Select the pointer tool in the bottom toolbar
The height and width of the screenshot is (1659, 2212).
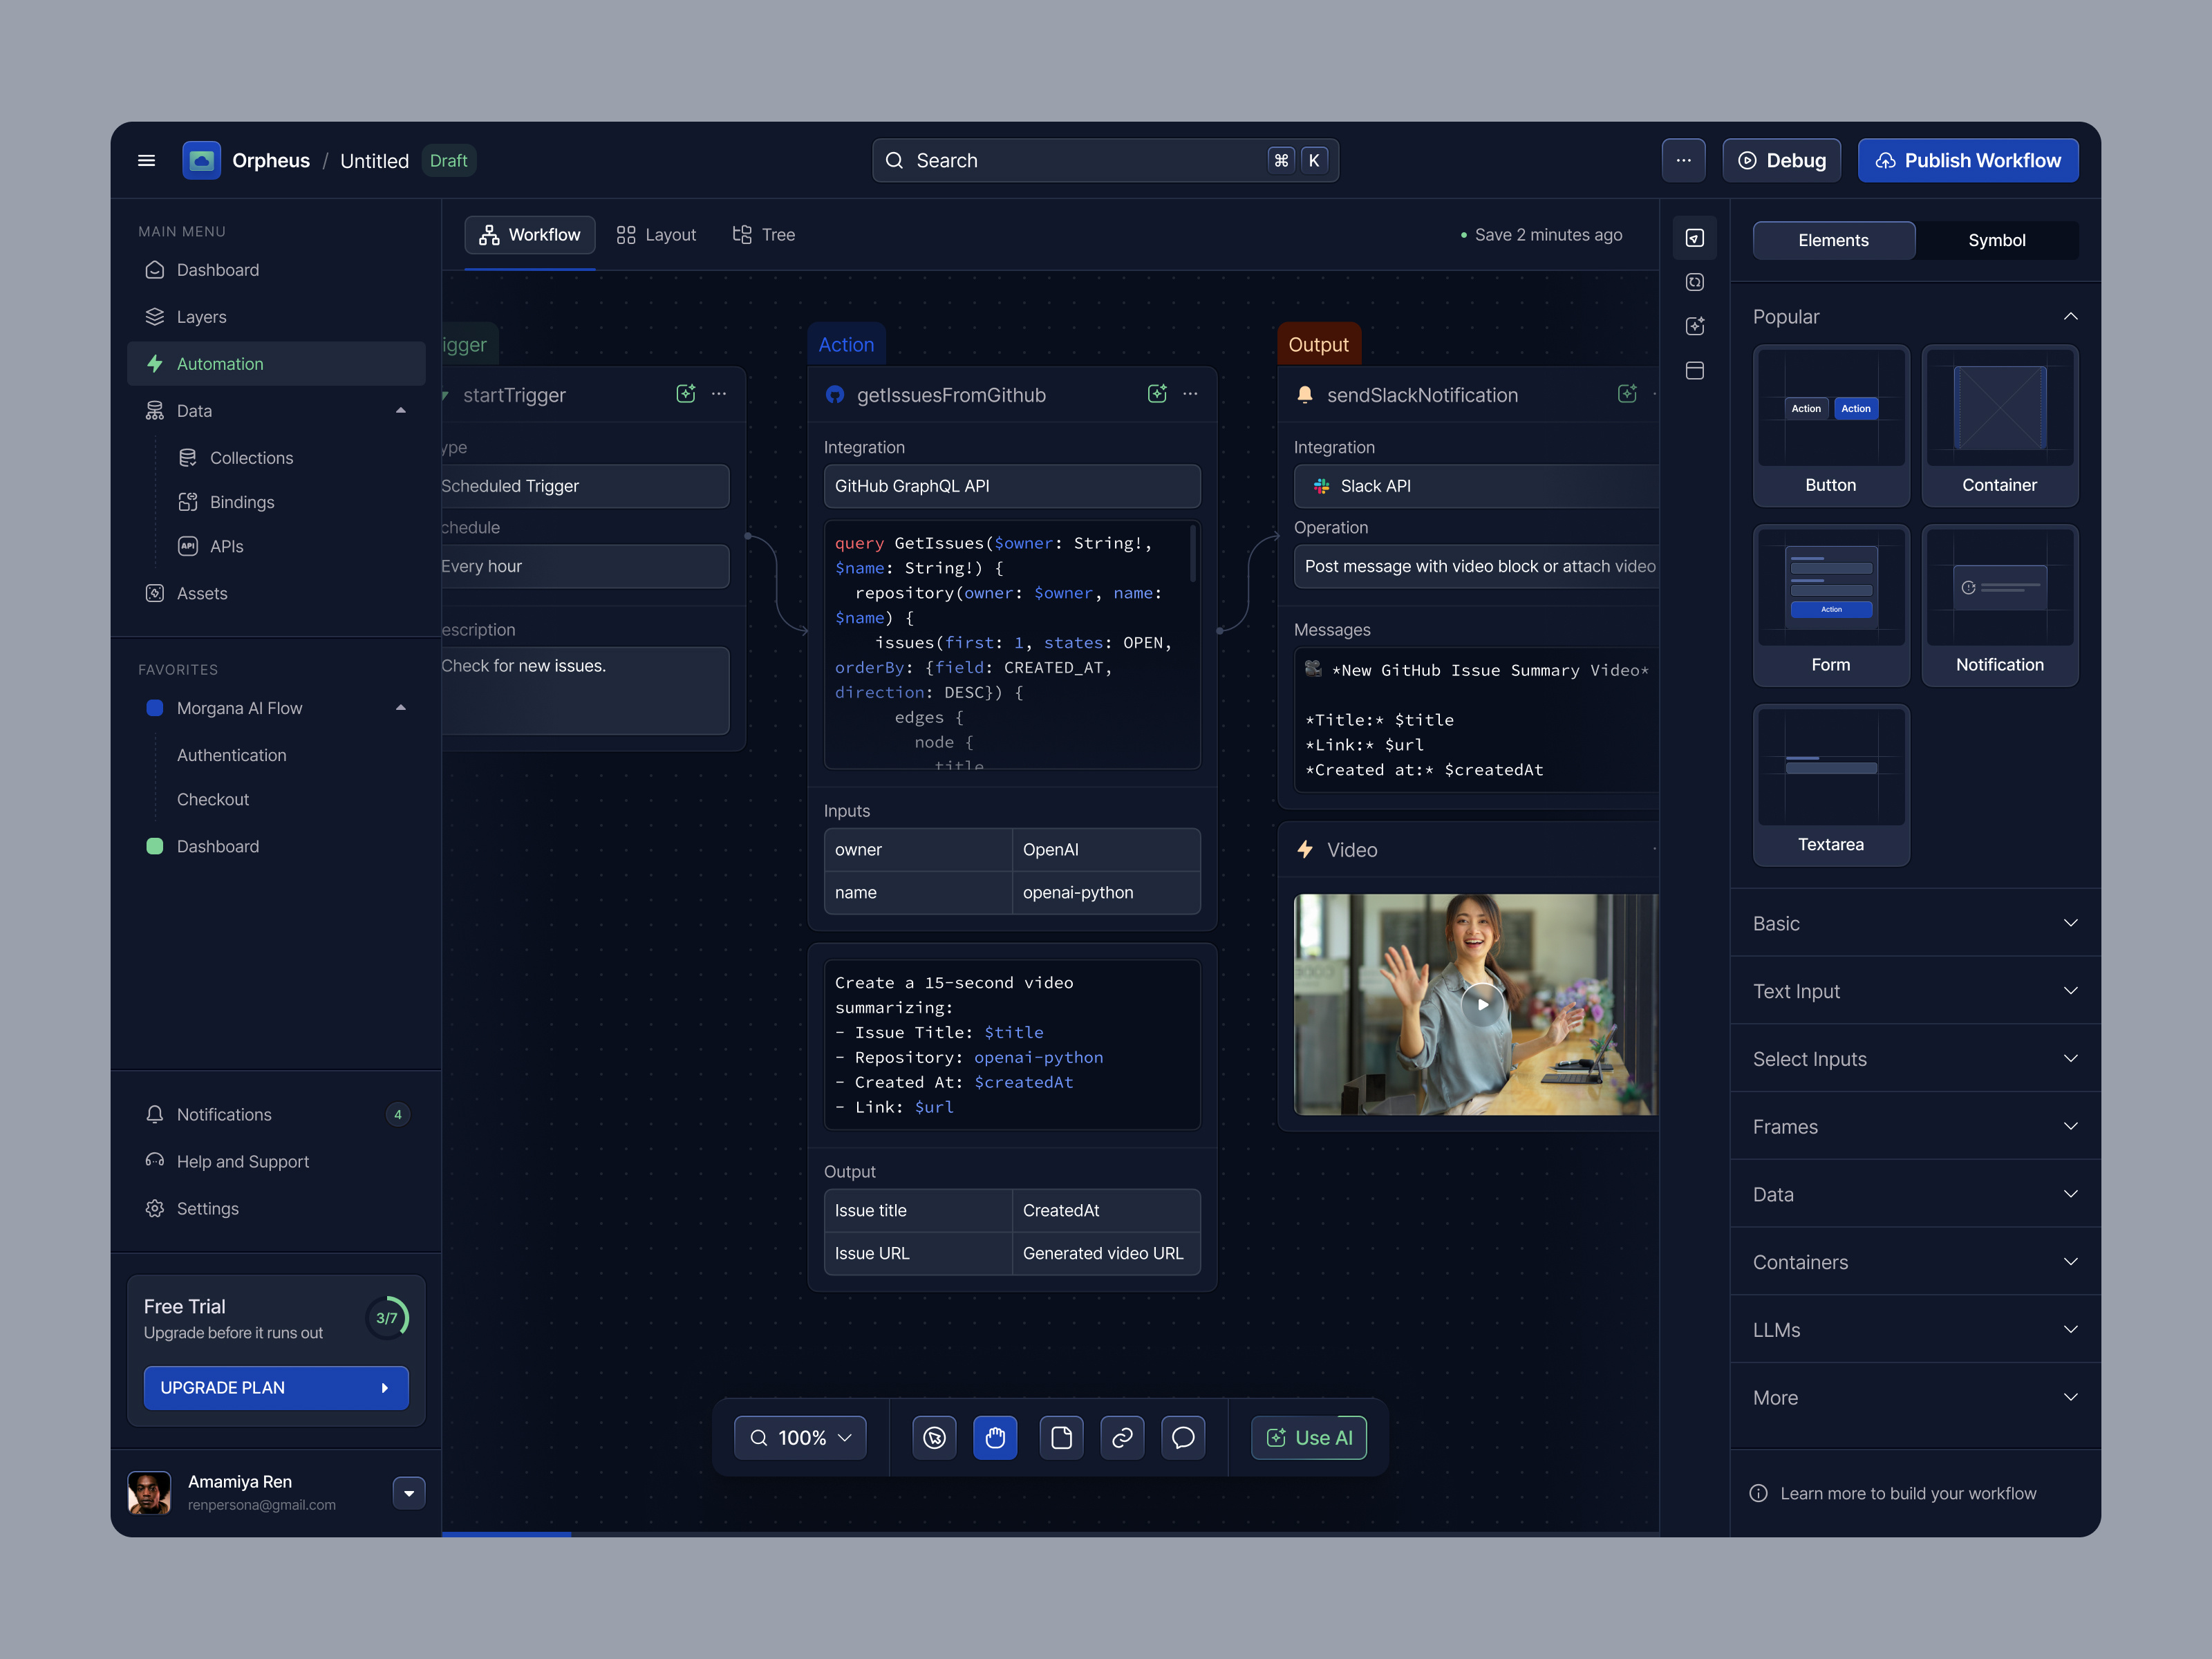[934, 1437]
